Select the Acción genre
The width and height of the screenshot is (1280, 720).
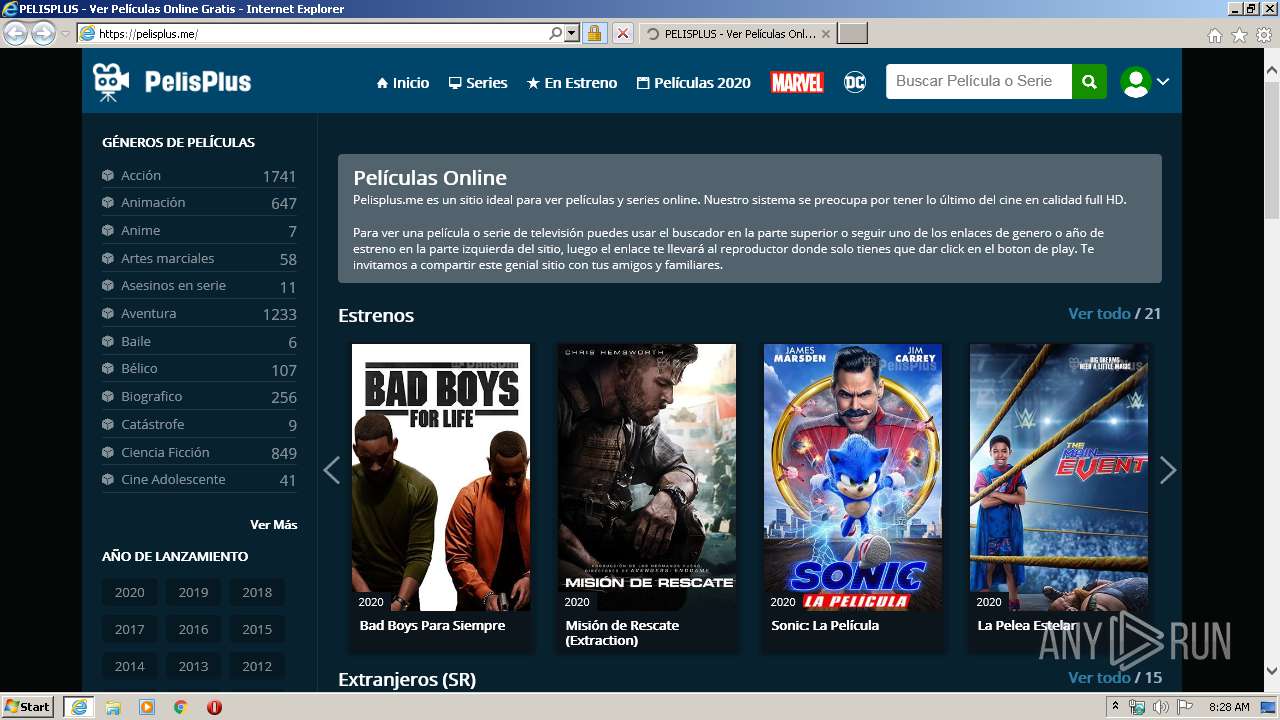[x=199, y=175]
